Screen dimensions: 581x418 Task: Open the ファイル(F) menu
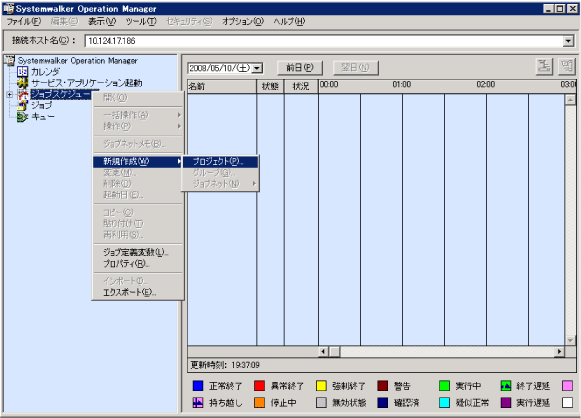tap(24, 21)
